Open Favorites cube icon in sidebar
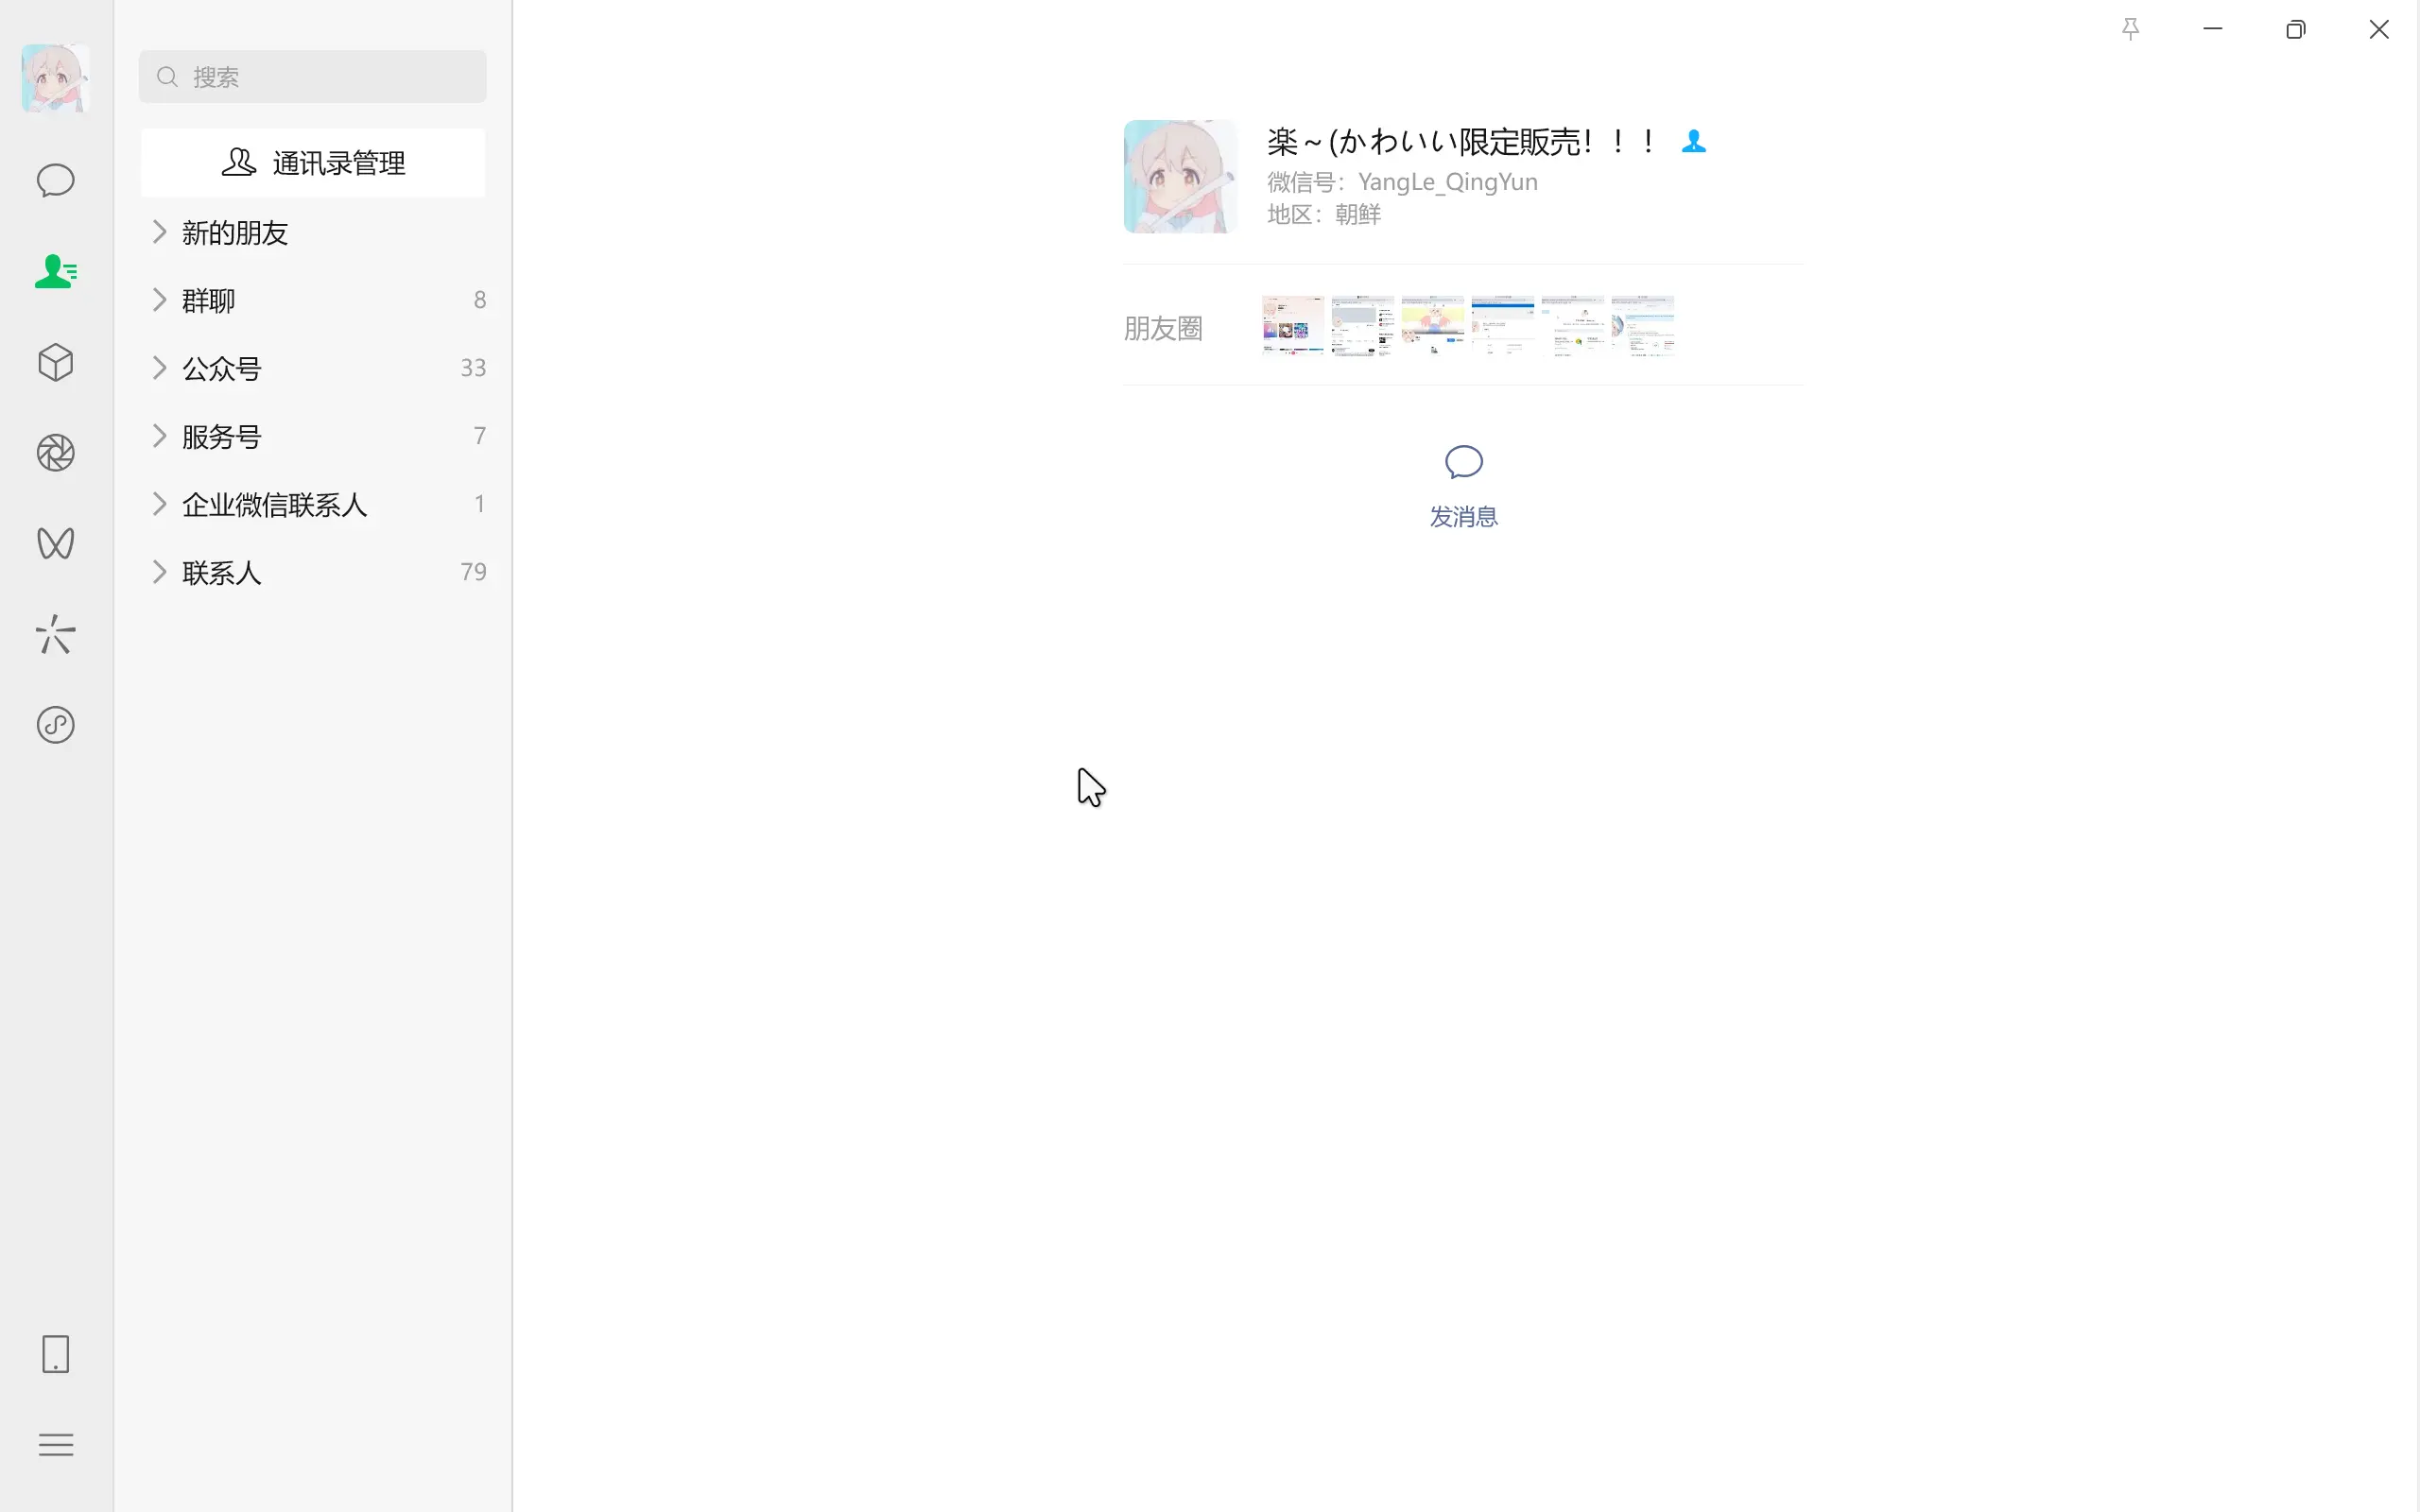 click(55, 362)
